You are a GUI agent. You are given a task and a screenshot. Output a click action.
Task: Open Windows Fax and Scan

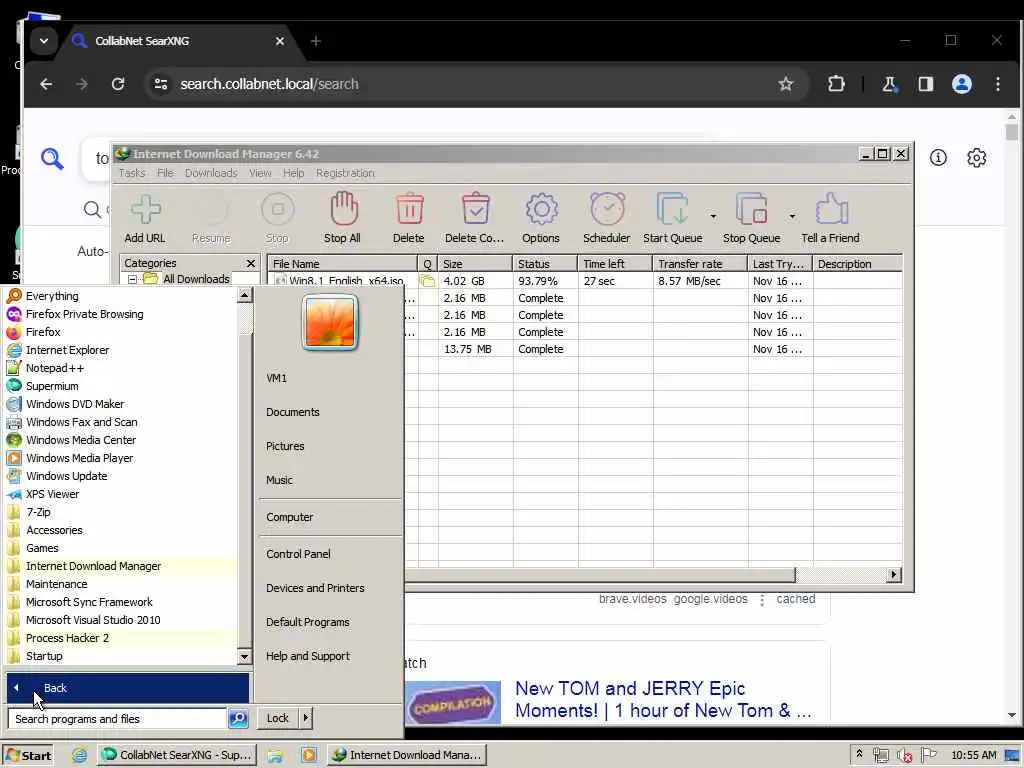(121, 422)
